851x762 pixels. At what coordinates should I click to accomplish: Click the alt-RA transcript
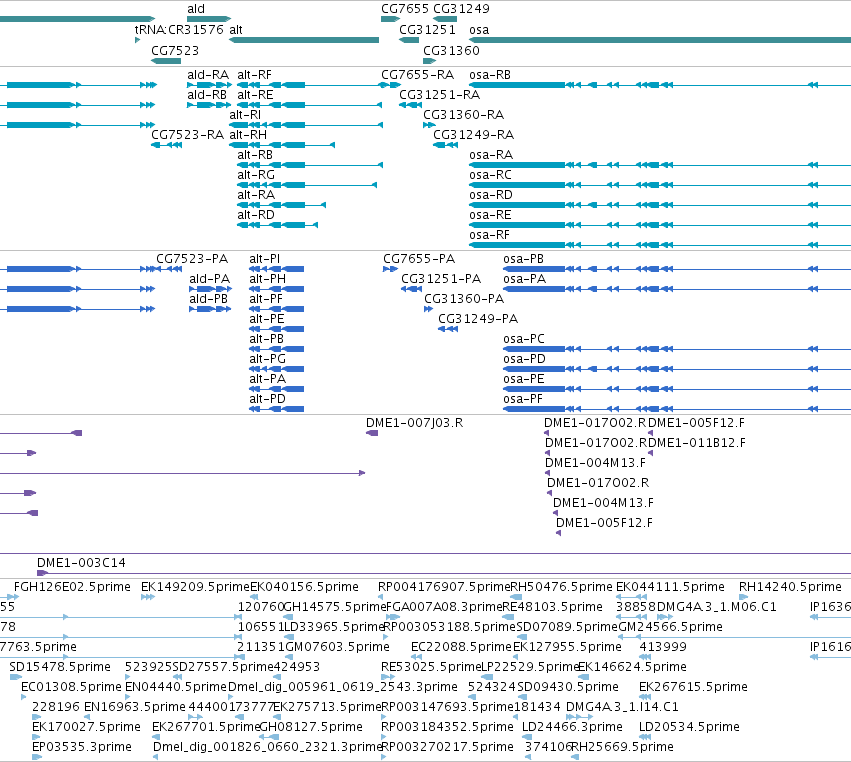(282, 205)
